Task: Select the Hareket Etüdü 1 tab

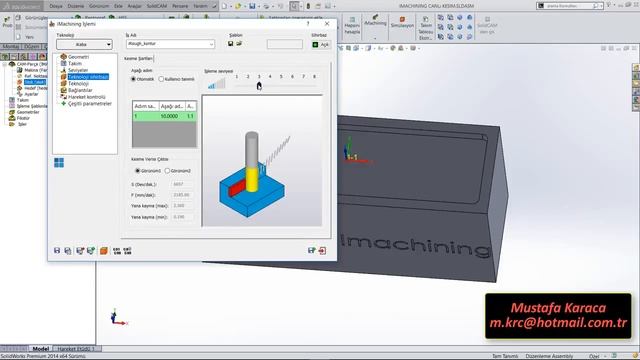Action: 76,349
